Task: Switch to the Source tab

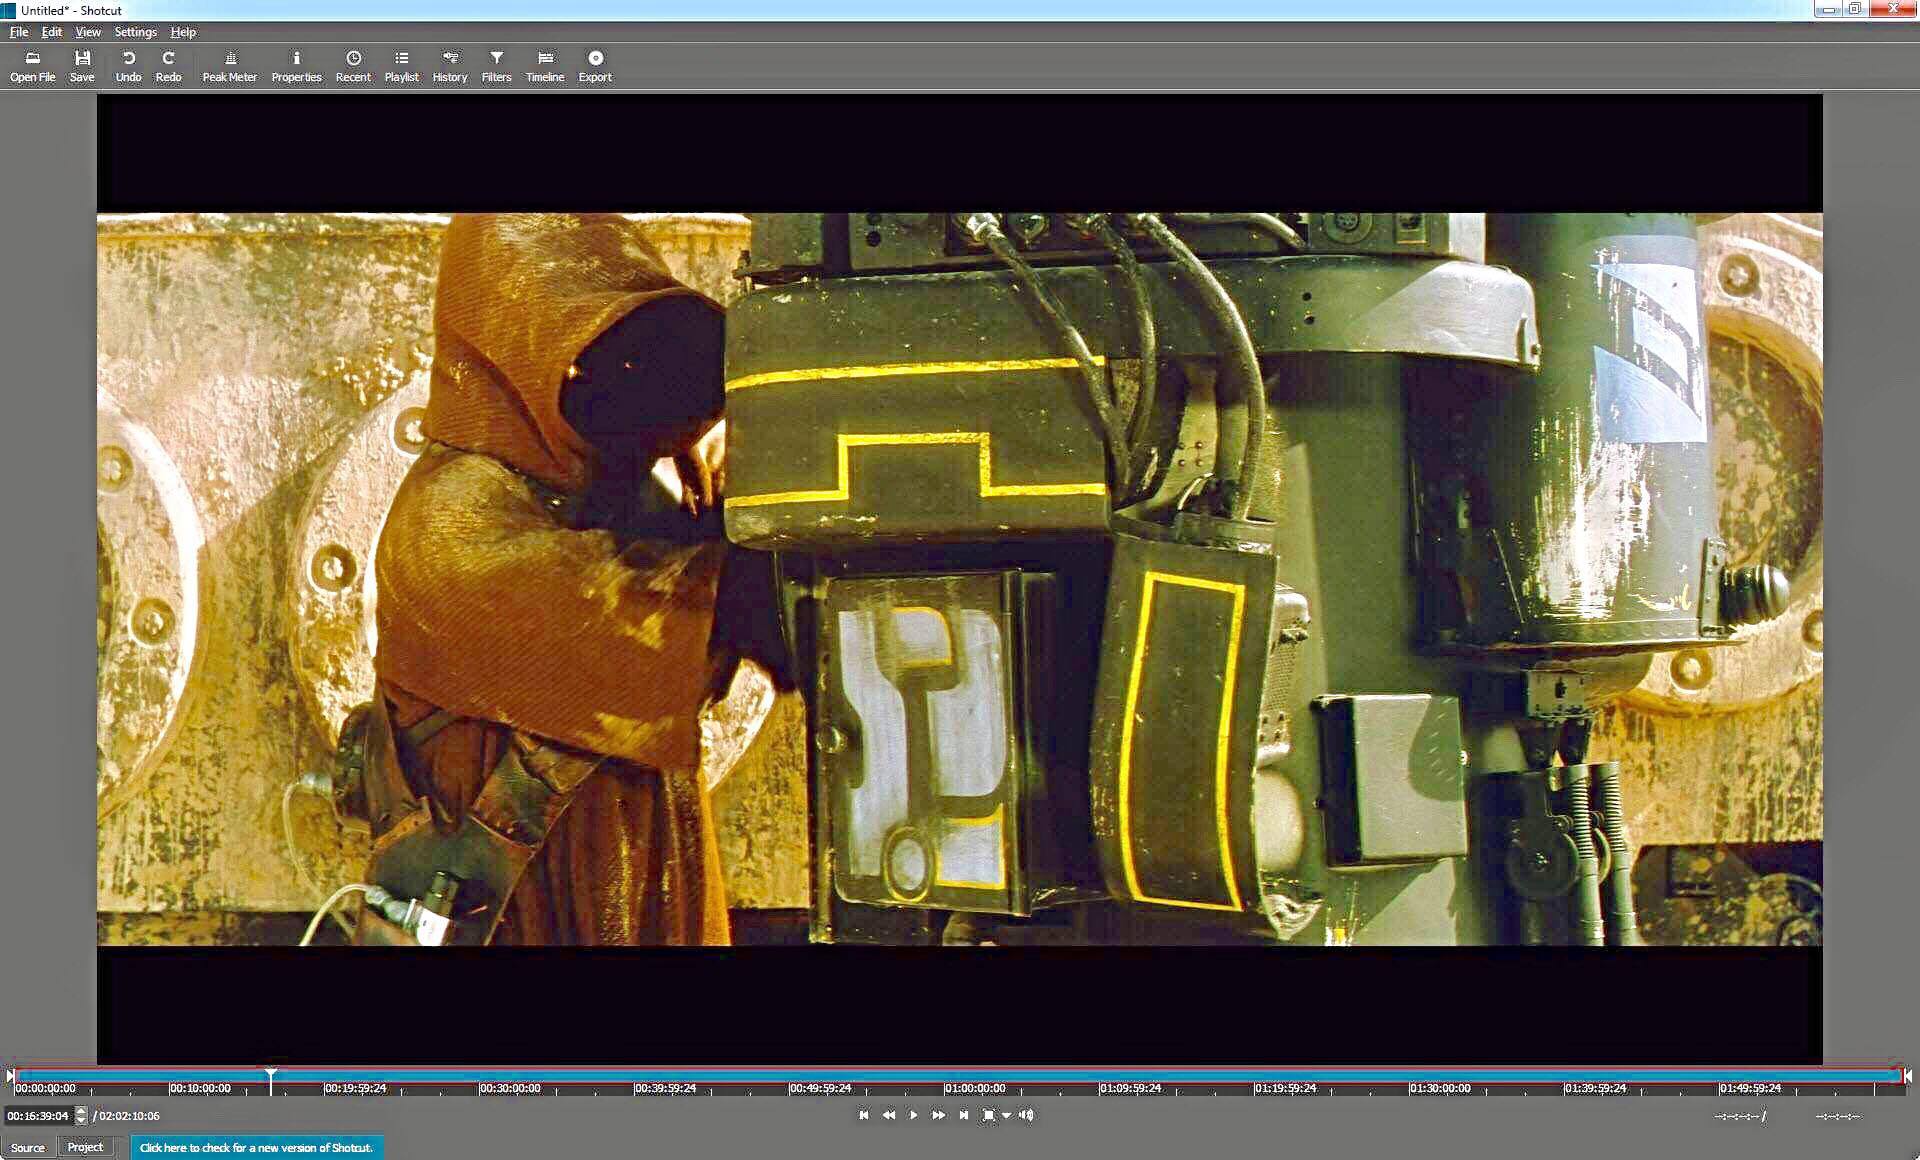Action: pos(28,1148)
